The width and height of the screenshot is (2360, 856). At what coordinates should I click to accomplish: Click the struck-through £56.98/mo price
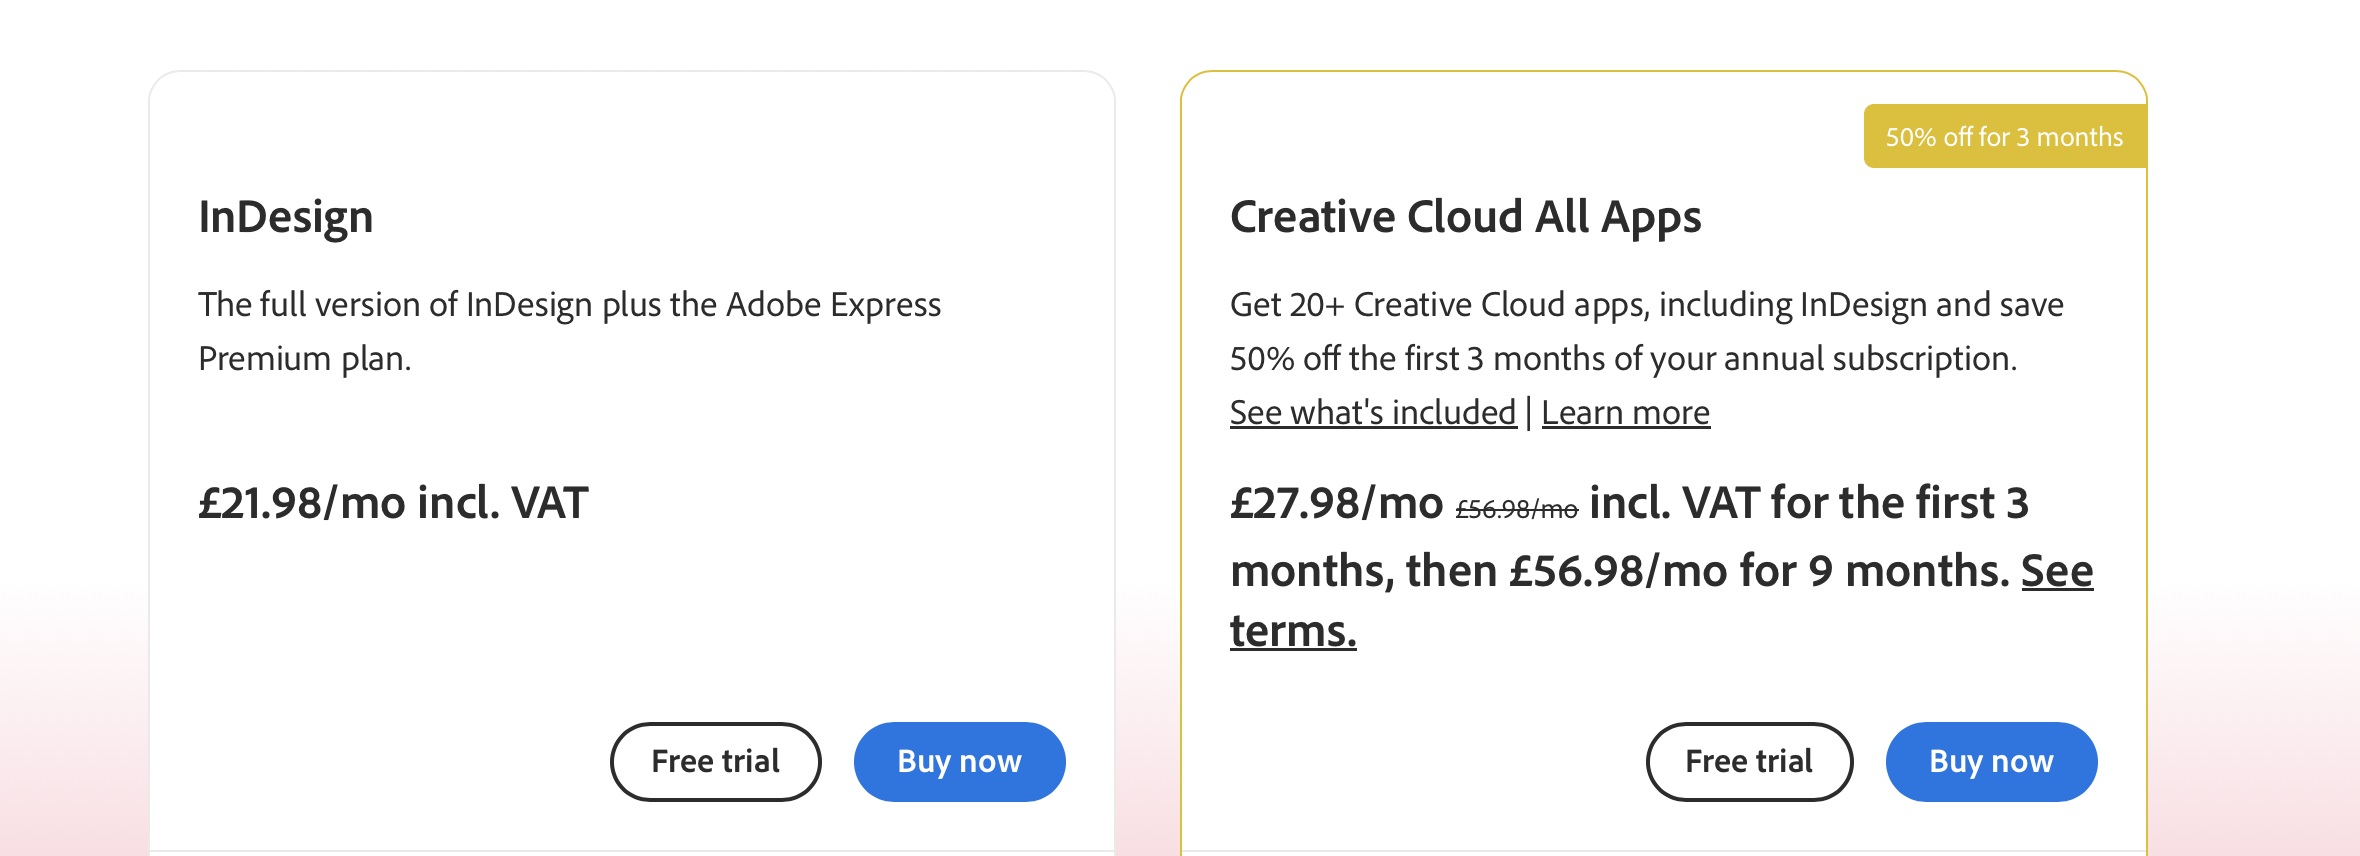[x=1516, y=510]
